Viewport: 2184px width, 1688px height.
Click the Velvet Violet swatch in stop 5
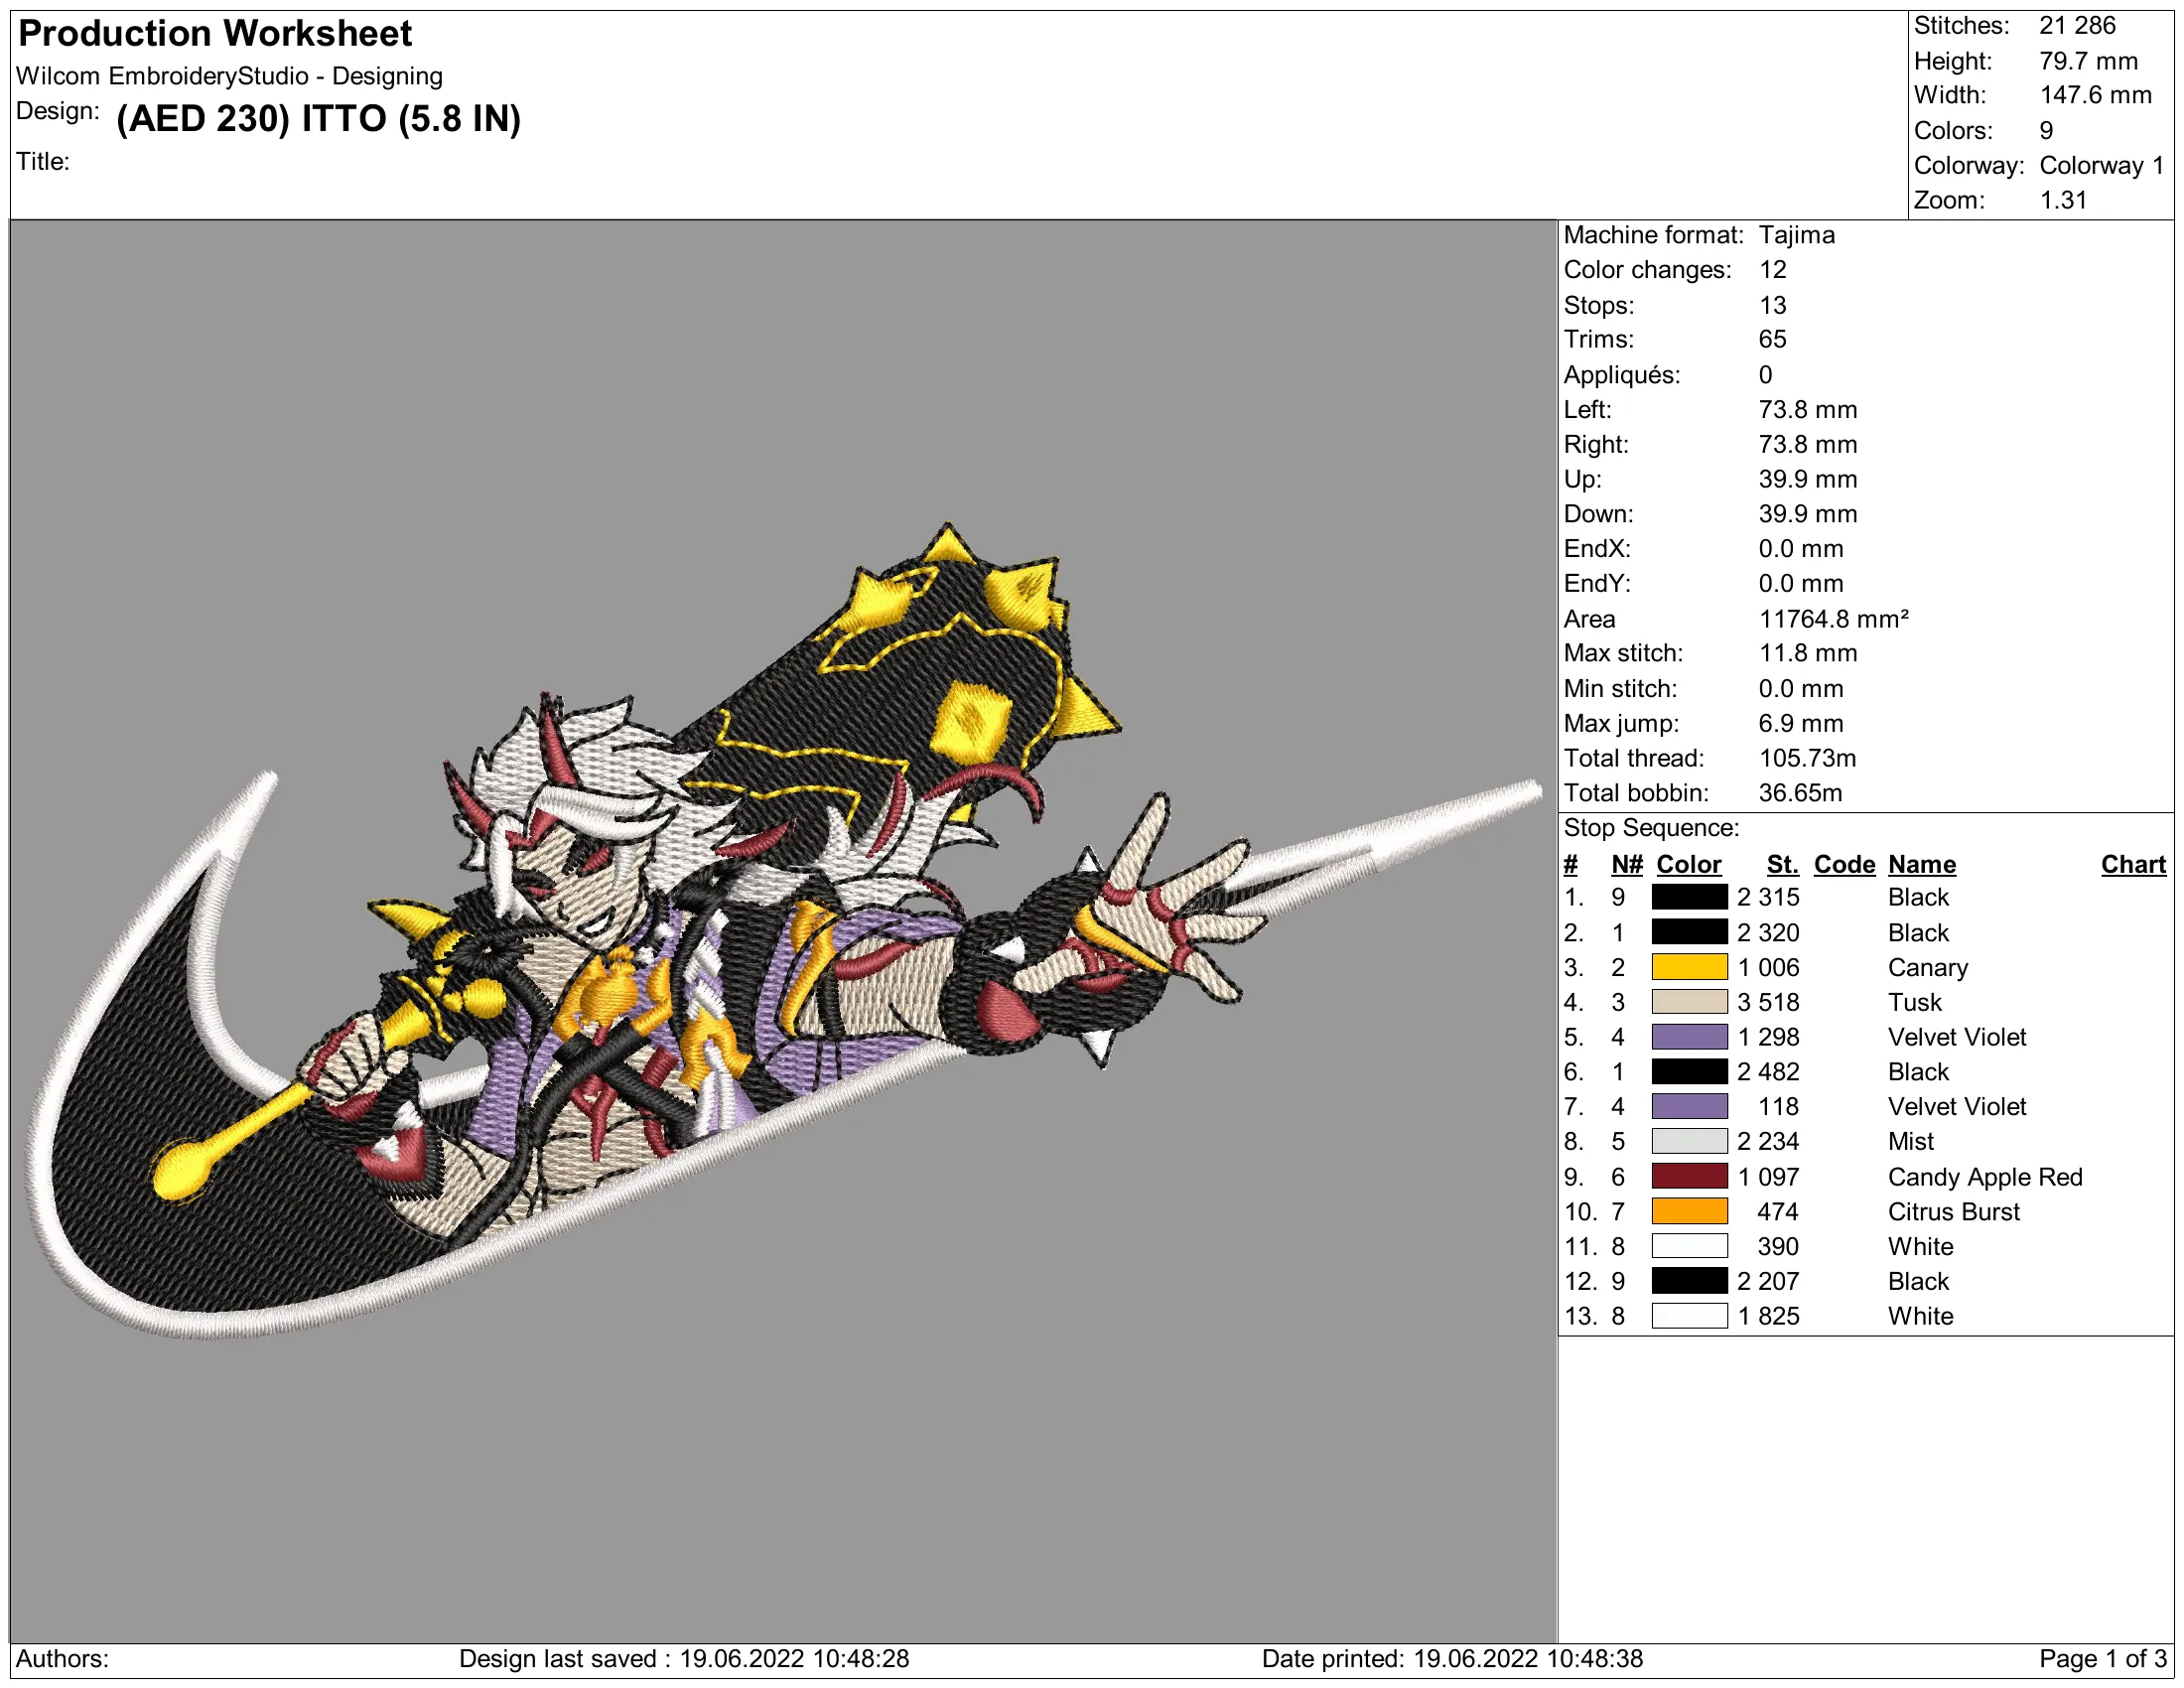click(1689, 1037)
